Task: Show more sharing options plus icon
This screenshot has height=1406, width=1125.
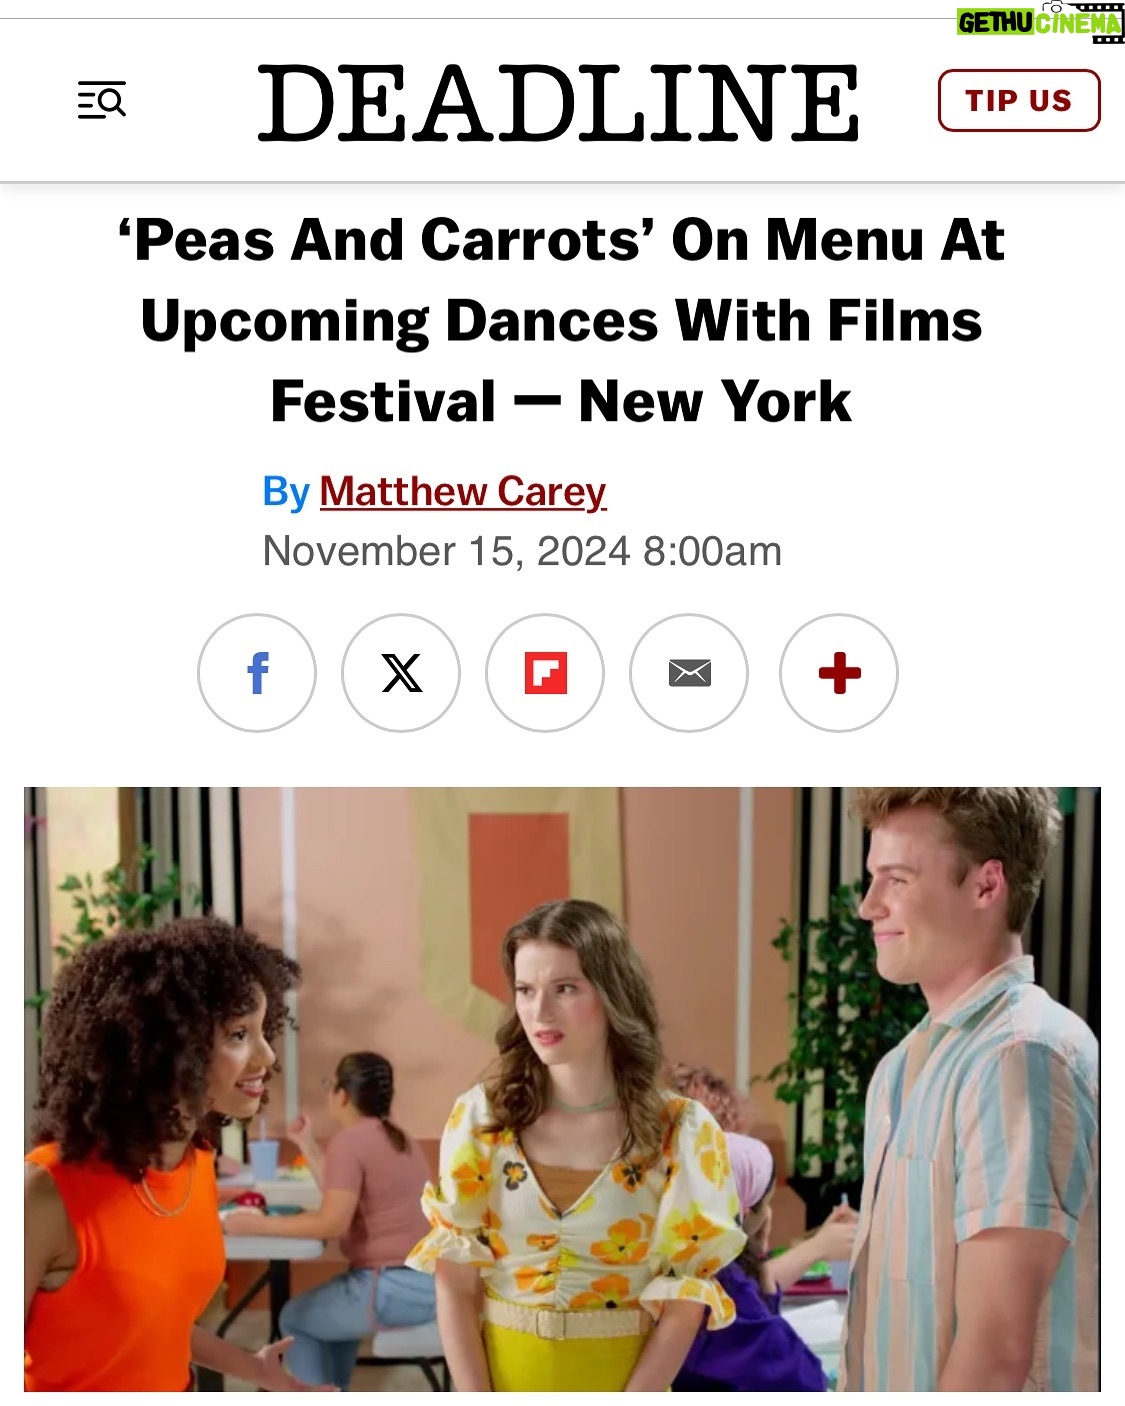Action: pyautogui.click(x=839, y=673)
